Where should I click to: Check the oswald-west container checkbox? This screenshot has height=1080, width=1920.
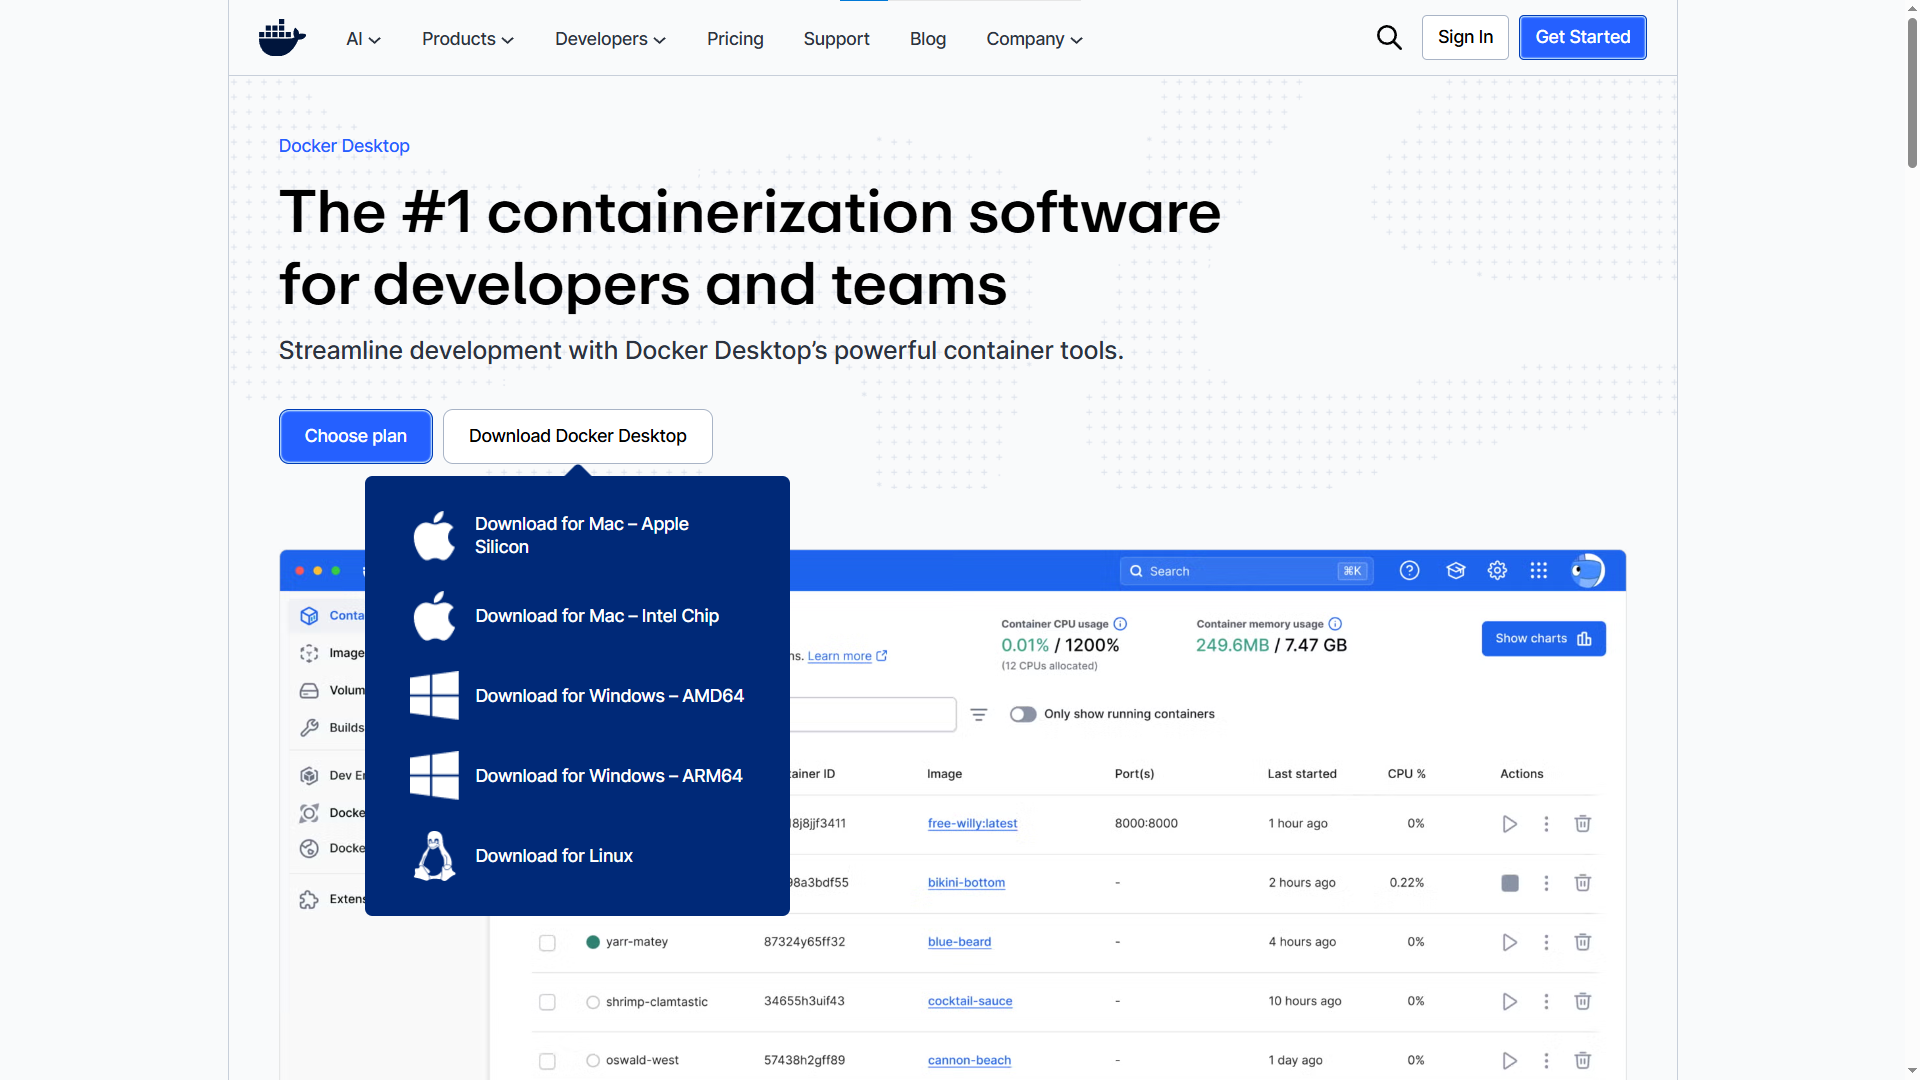(x=547, y=1061)
